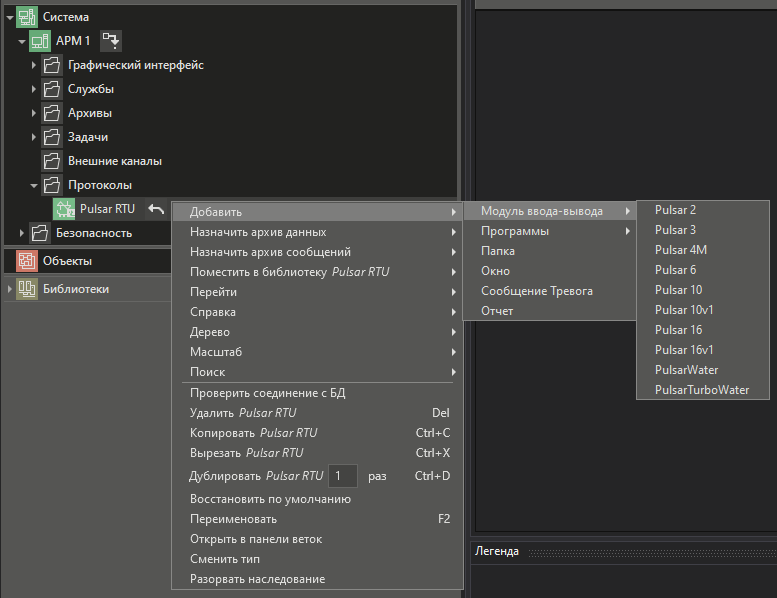
Task: Click the APM 1 workstation icon
Action: 40,41
